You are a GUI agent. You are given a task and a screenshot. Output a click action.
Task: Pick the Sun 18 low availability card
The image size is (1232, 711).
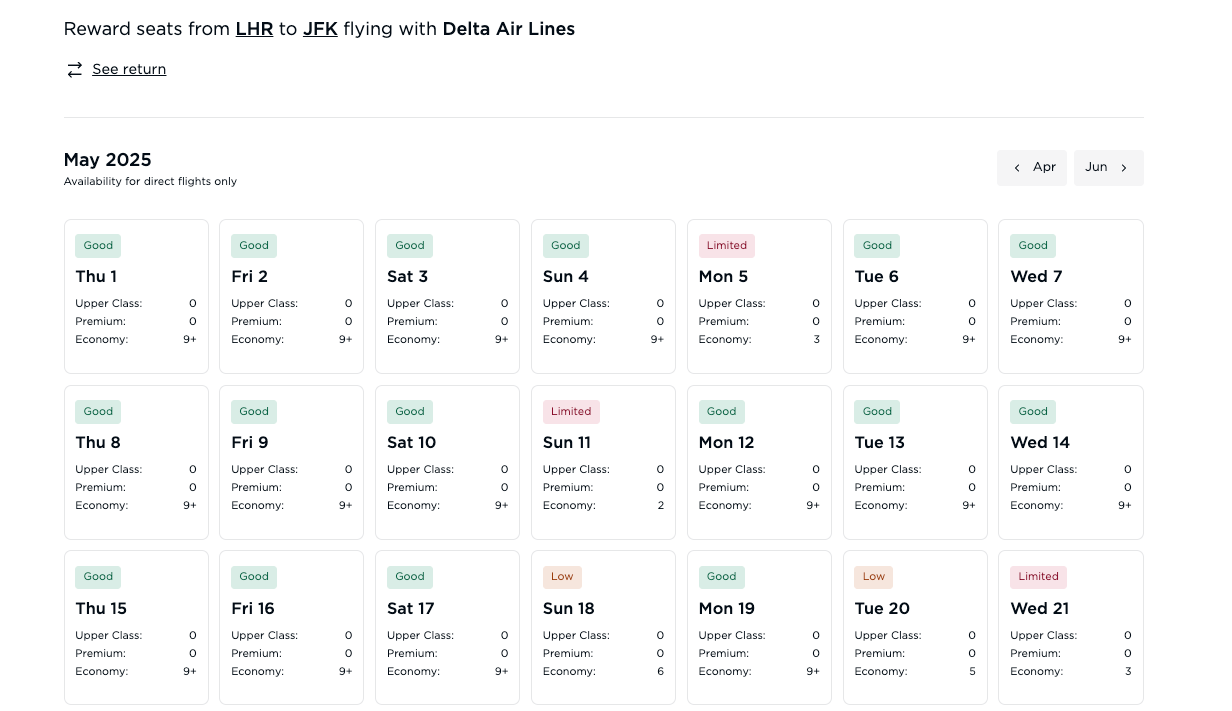603,628
